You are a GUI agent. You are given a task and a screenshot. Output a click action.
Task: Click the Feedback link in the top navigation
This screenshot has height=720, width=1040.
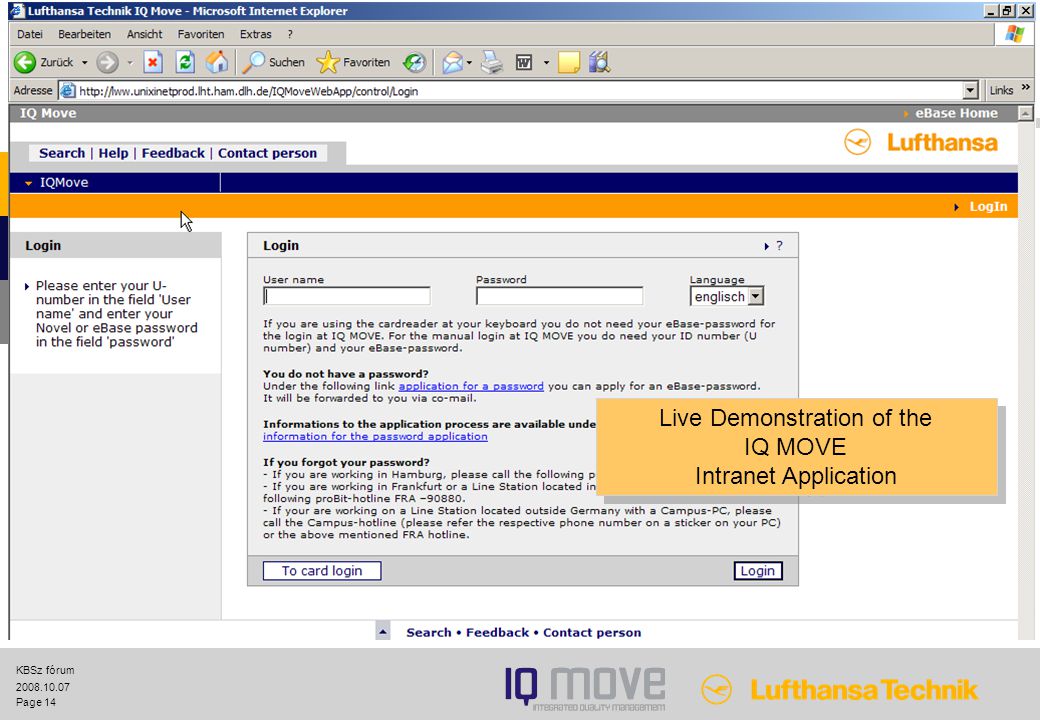(x=173, y=153)
